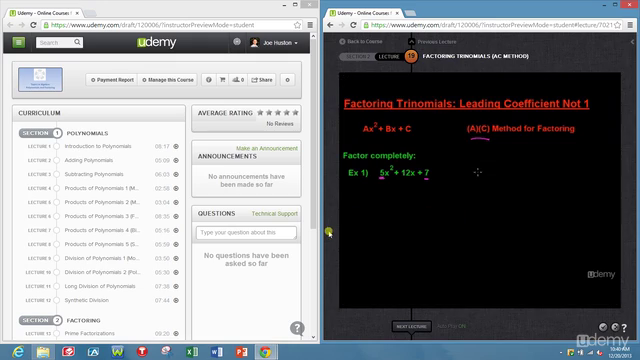This screenshot has height=360, width=640.
Task: Click the students count icon showing 0
Action: tap(238, 80)
